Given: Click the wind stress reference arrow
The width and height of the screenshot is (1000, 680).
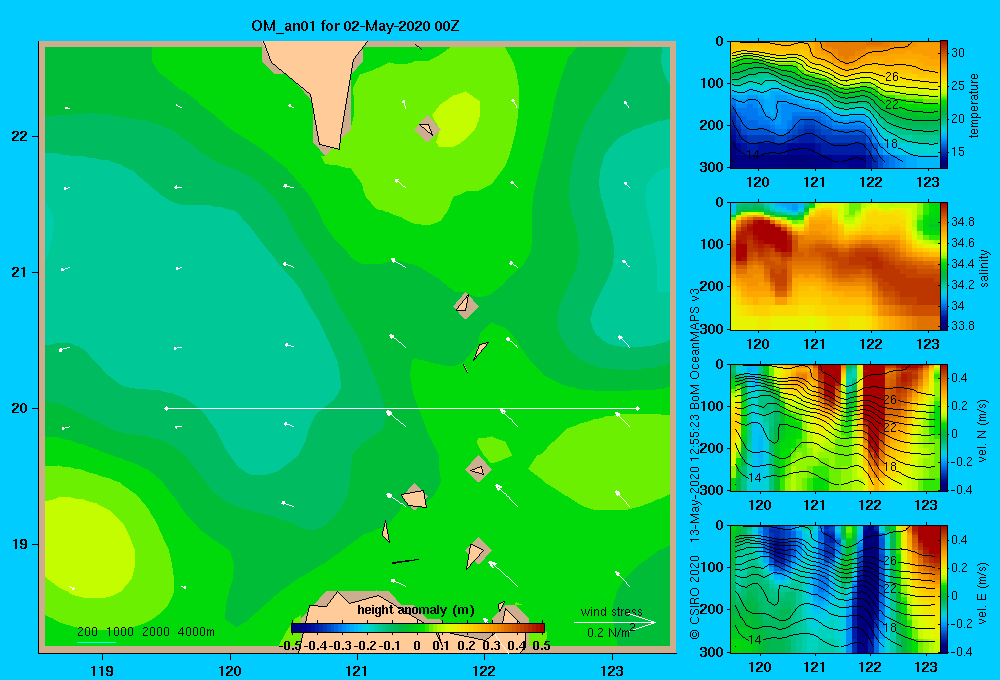Looking at the screenshot, I should [615, 623].
